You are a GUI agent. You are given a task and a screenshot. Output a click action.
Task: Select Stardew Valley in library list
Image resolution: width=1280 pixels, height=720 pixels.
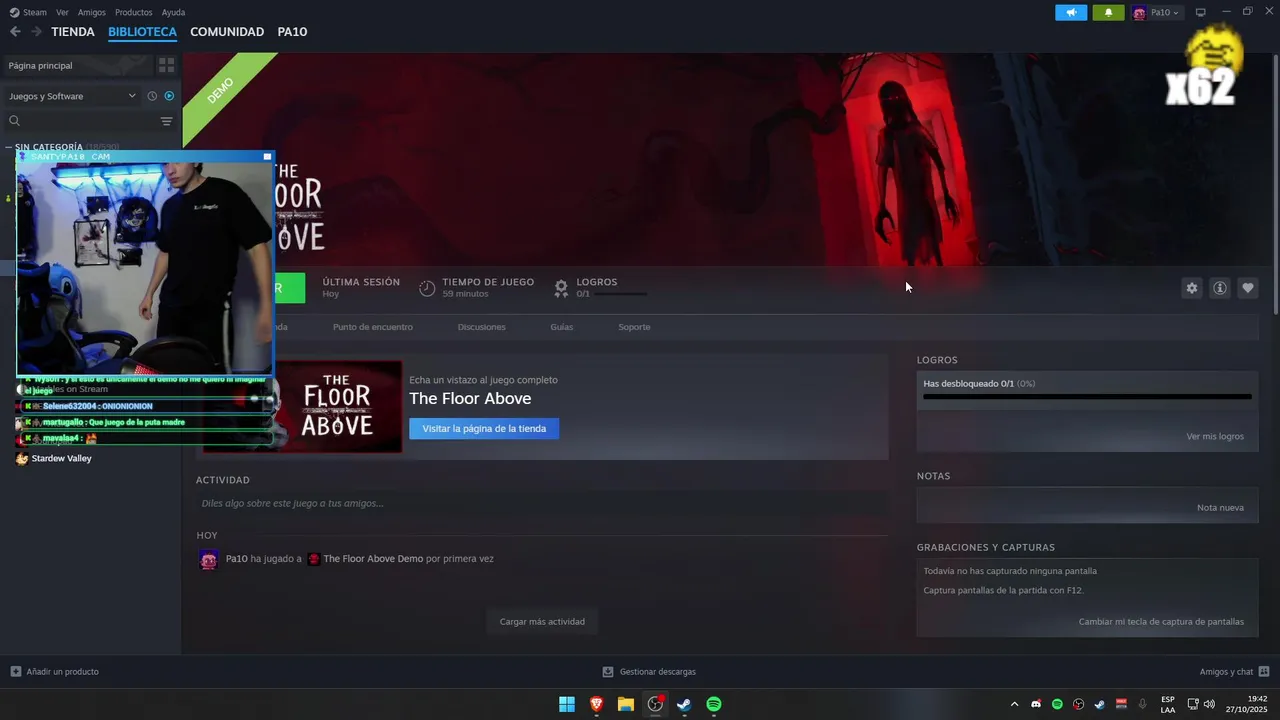pyautogui.click(x=61, y=458)
